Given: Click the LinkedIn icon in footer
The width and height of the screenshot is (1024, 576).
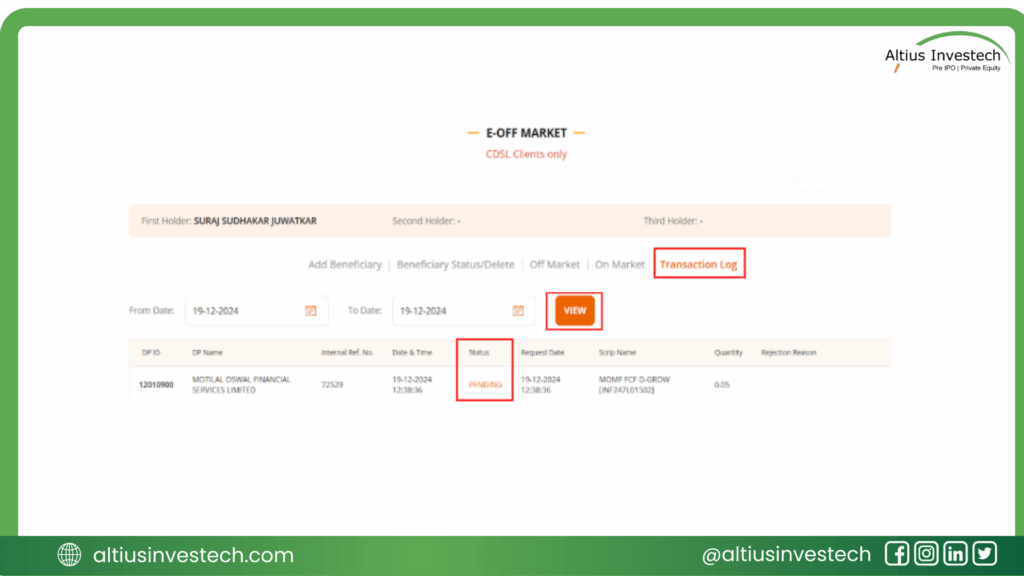Looking at the screenshot, I should tap(956, 554).
